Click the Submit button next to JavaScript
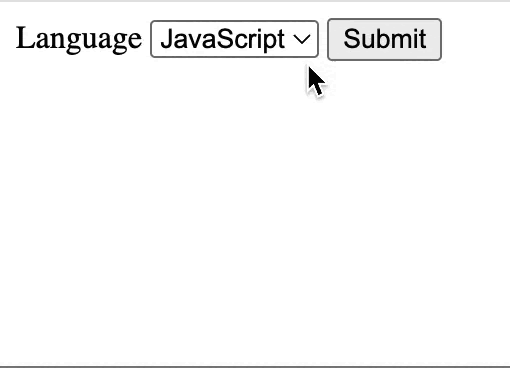 tap(384, 39)
